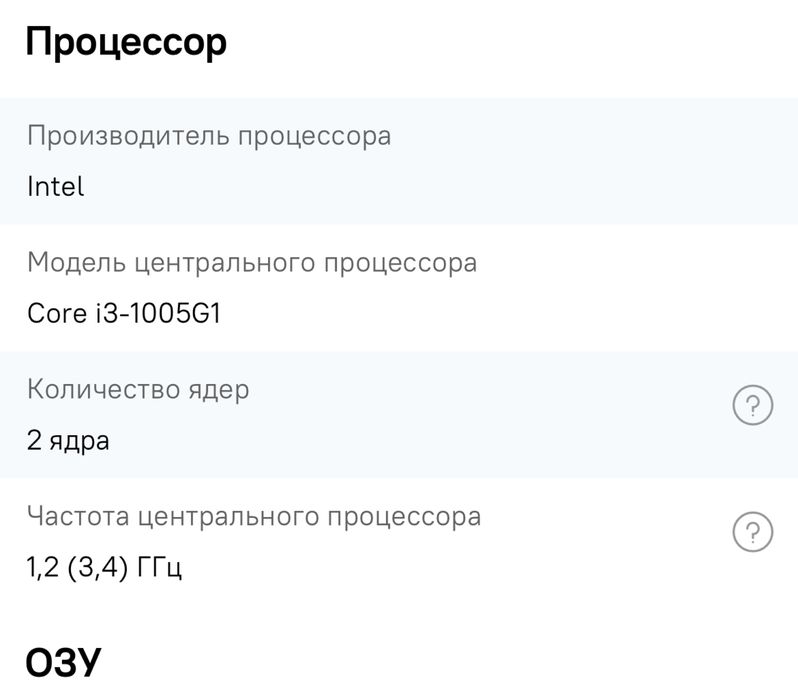Click the word Частота in the frequency label
Screen dimensions: 798x700
point(76,516)
